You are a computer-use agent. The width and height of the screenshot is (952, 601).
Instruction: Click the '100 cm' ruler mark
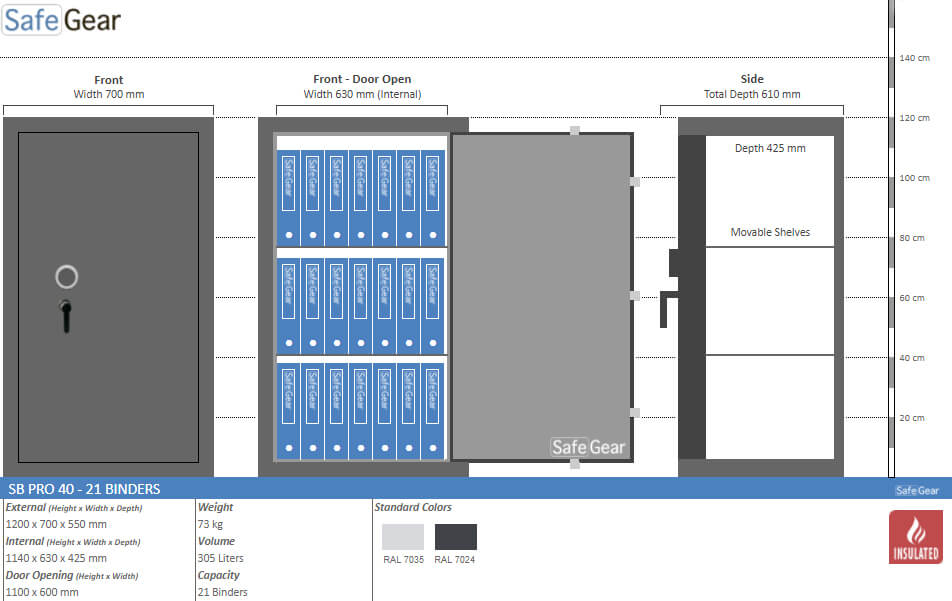(x=914, y=178)
